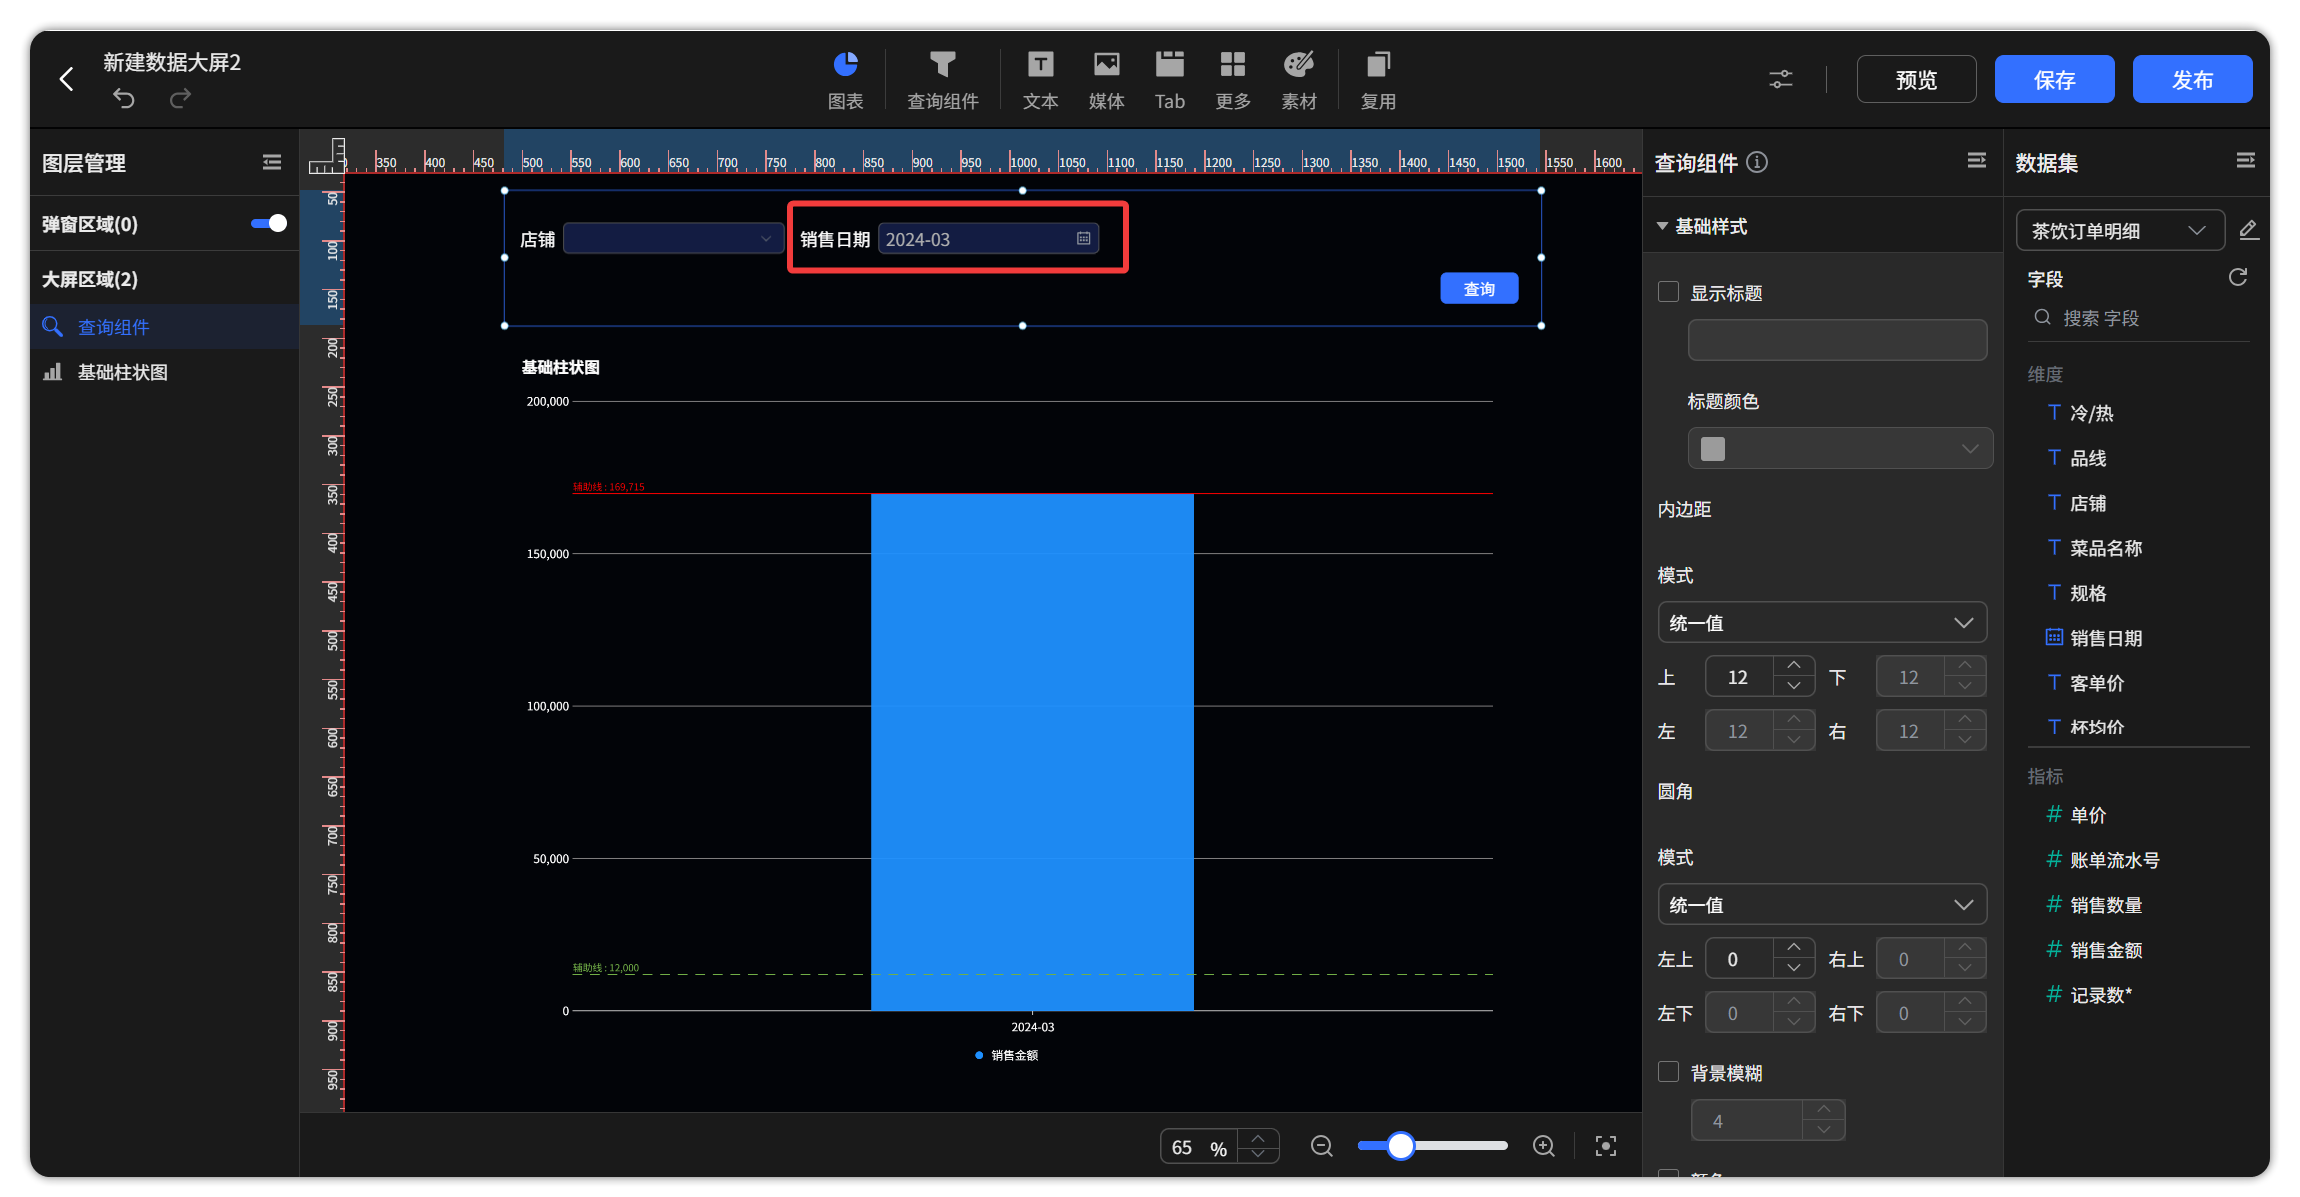Open the 媒体 media tool
Image resolution: width=2300 pixels, height=1197 pixels.
tap(1106, 80)
